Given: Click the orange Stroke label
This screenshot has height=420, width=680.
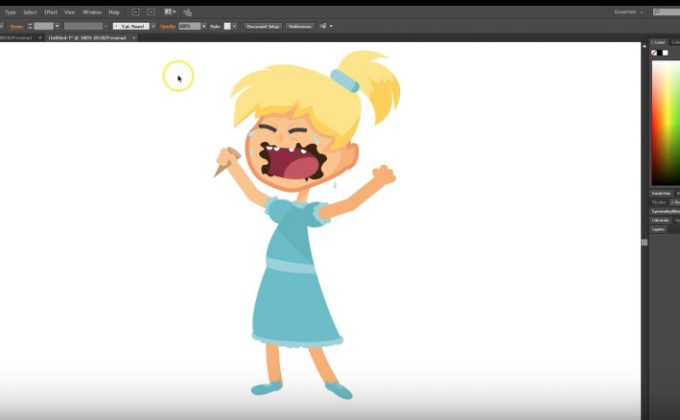Looking at the screenshot, I should click(x=17, y=26).
